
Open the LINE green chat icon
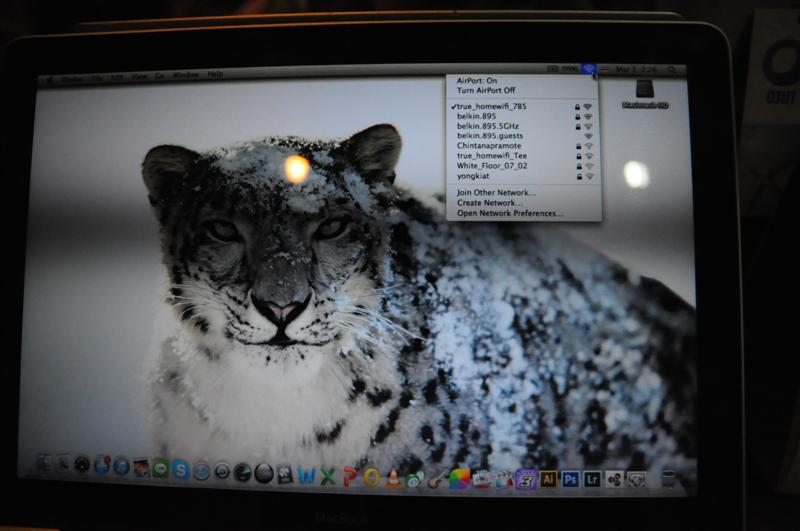(161, 468)
